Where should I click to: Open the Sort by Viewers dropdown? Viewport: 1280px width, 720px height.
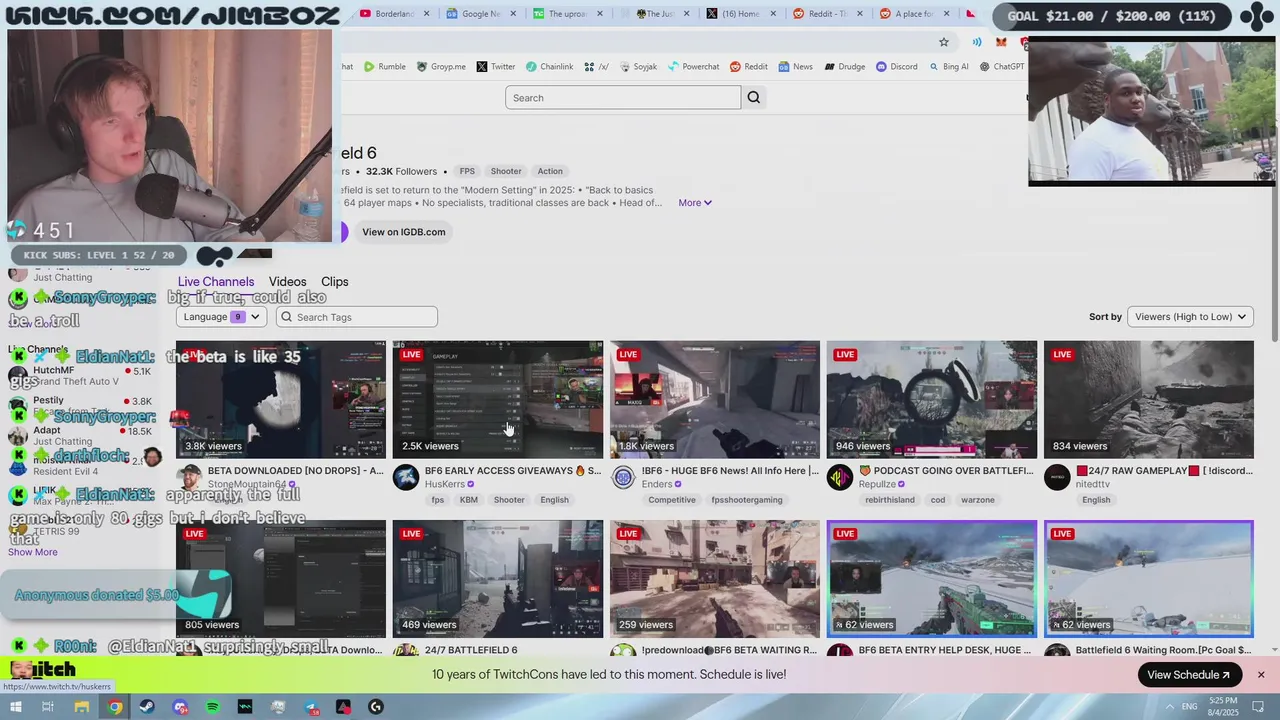(x=1190, y=317)
